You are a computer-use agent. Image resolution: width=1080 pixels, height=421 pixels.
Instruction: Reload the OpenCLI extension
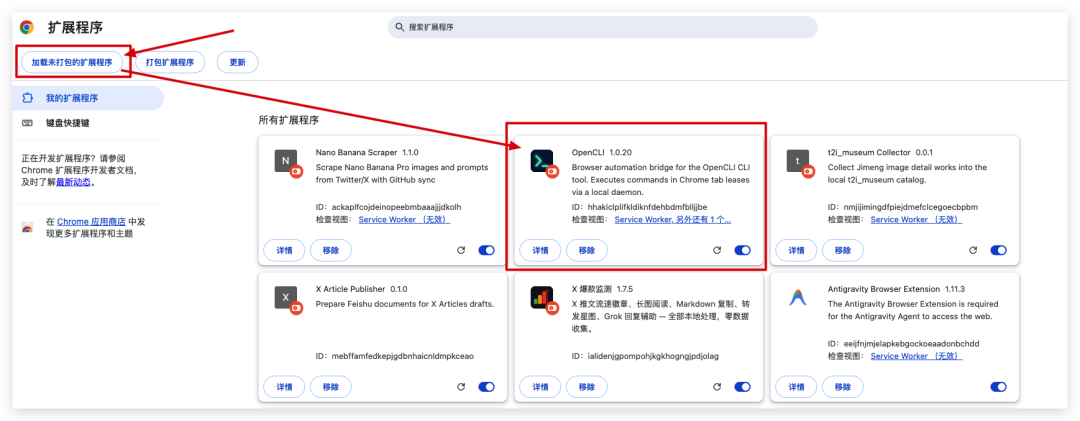coord(717,251)
